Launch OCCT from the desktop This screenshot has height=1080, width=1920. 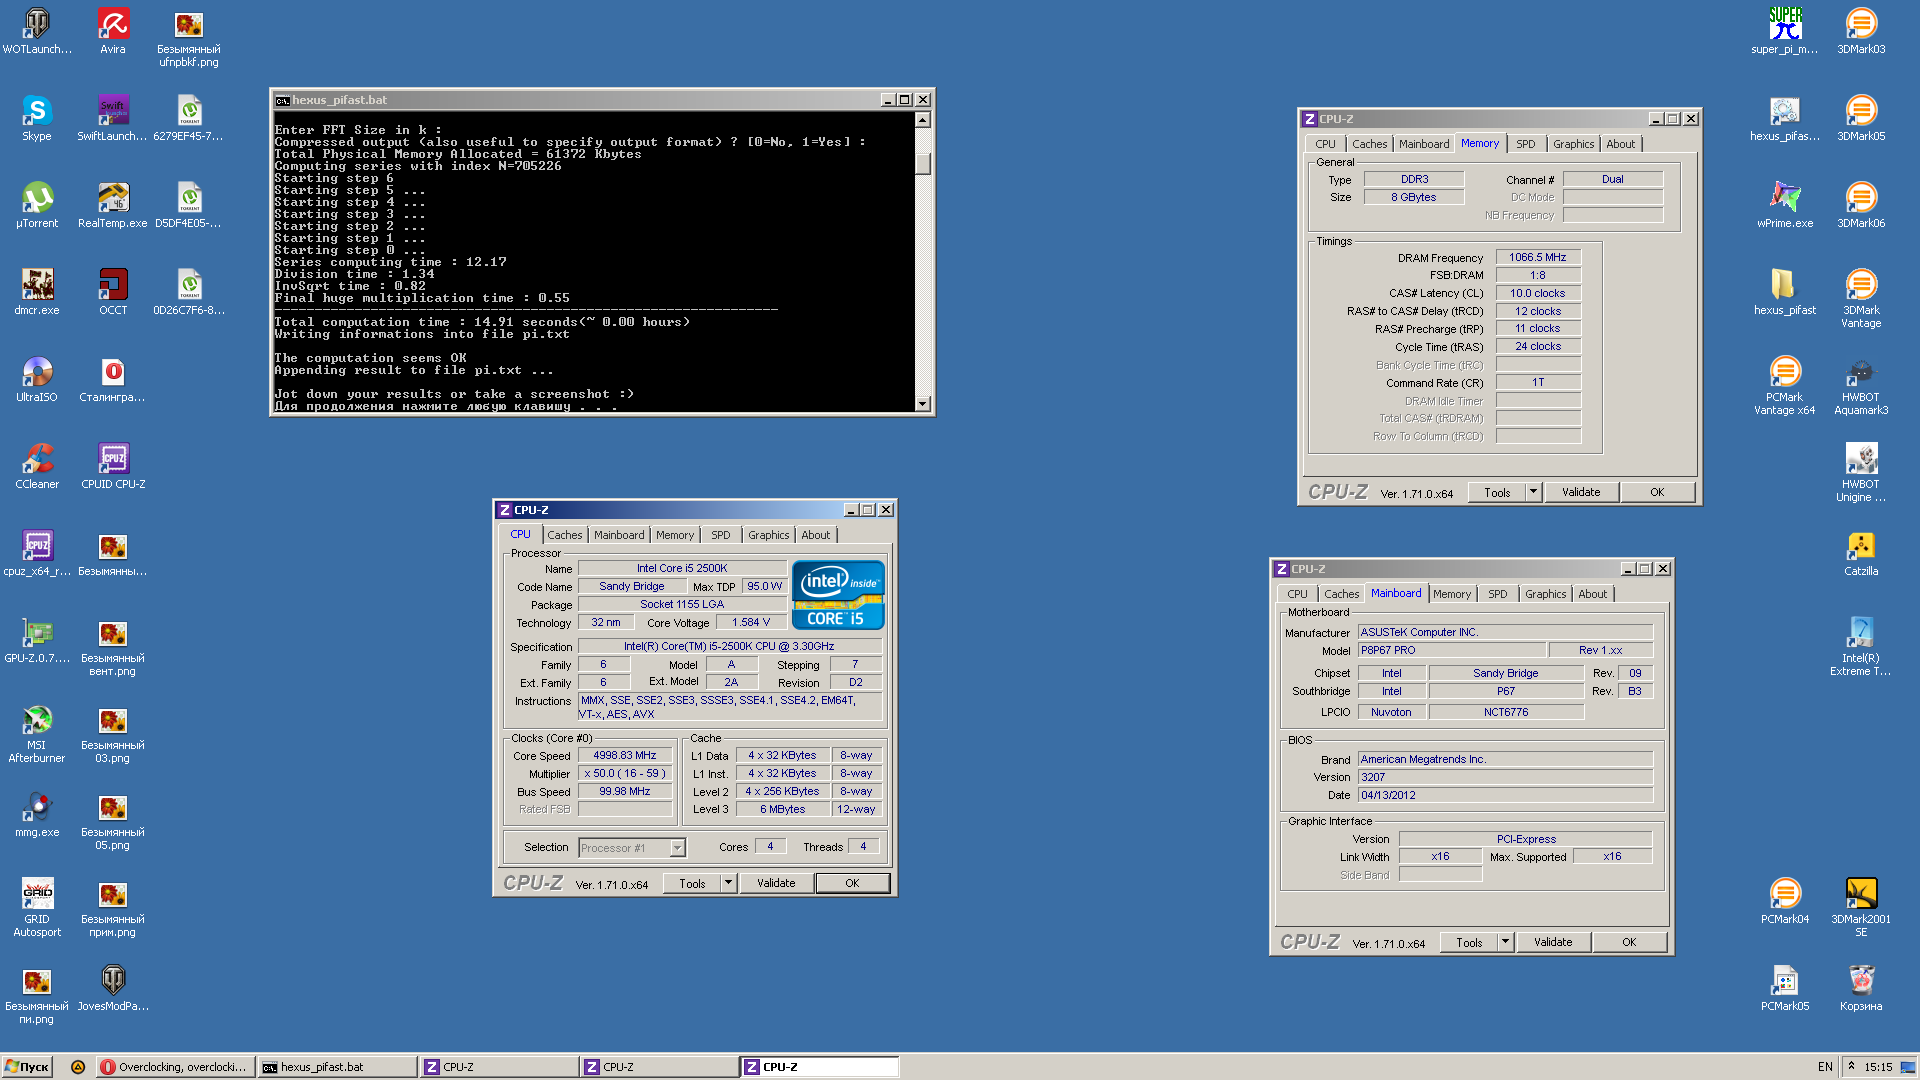113,292
